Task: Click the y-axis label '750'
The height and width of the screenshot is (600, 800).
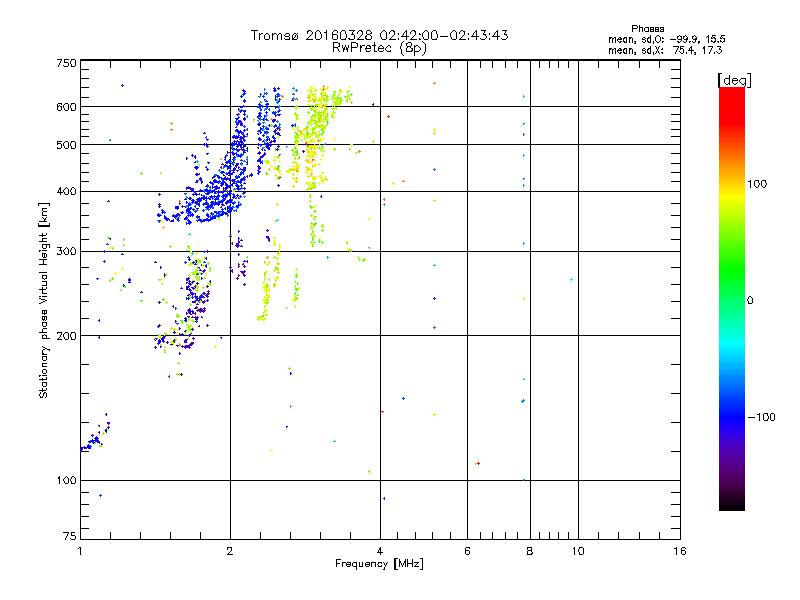Action: click(66, 63)
